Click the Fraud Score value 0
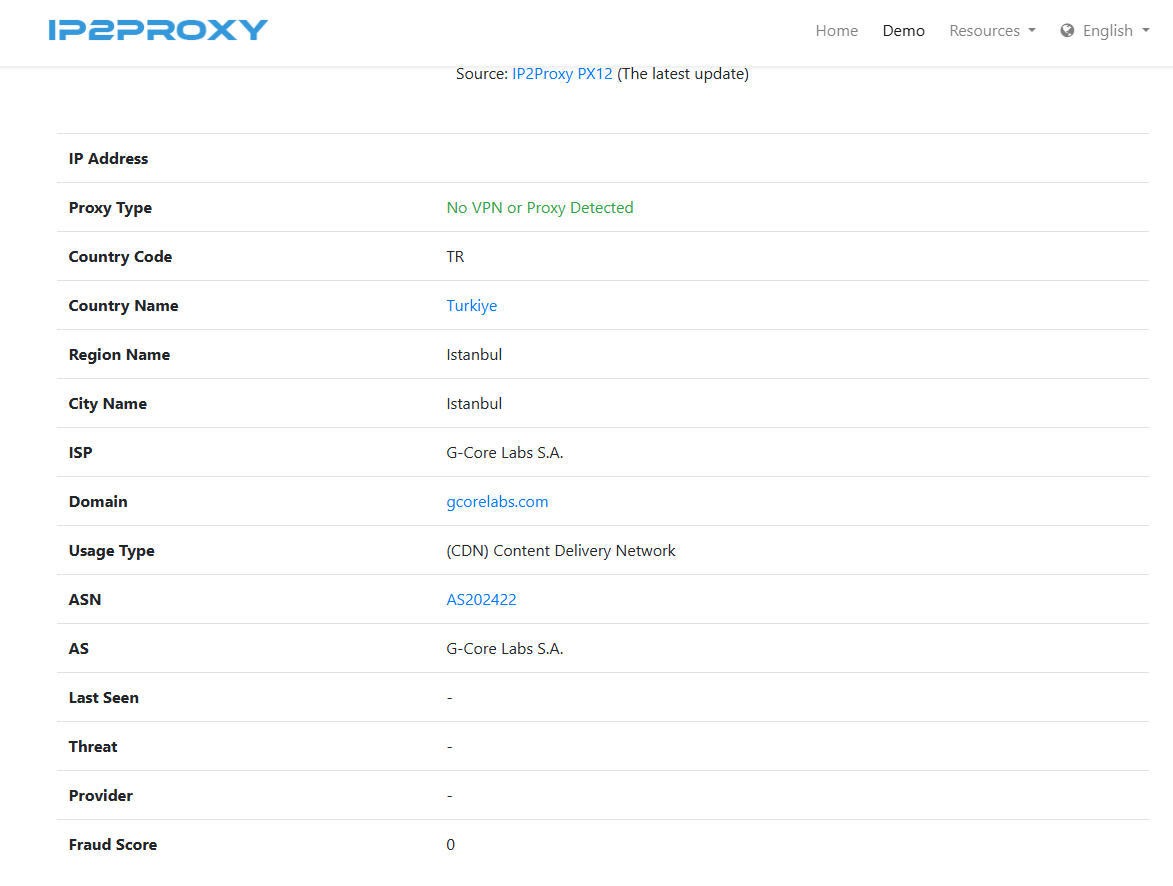The image size is (1173, 886). [x=450, y=845]
